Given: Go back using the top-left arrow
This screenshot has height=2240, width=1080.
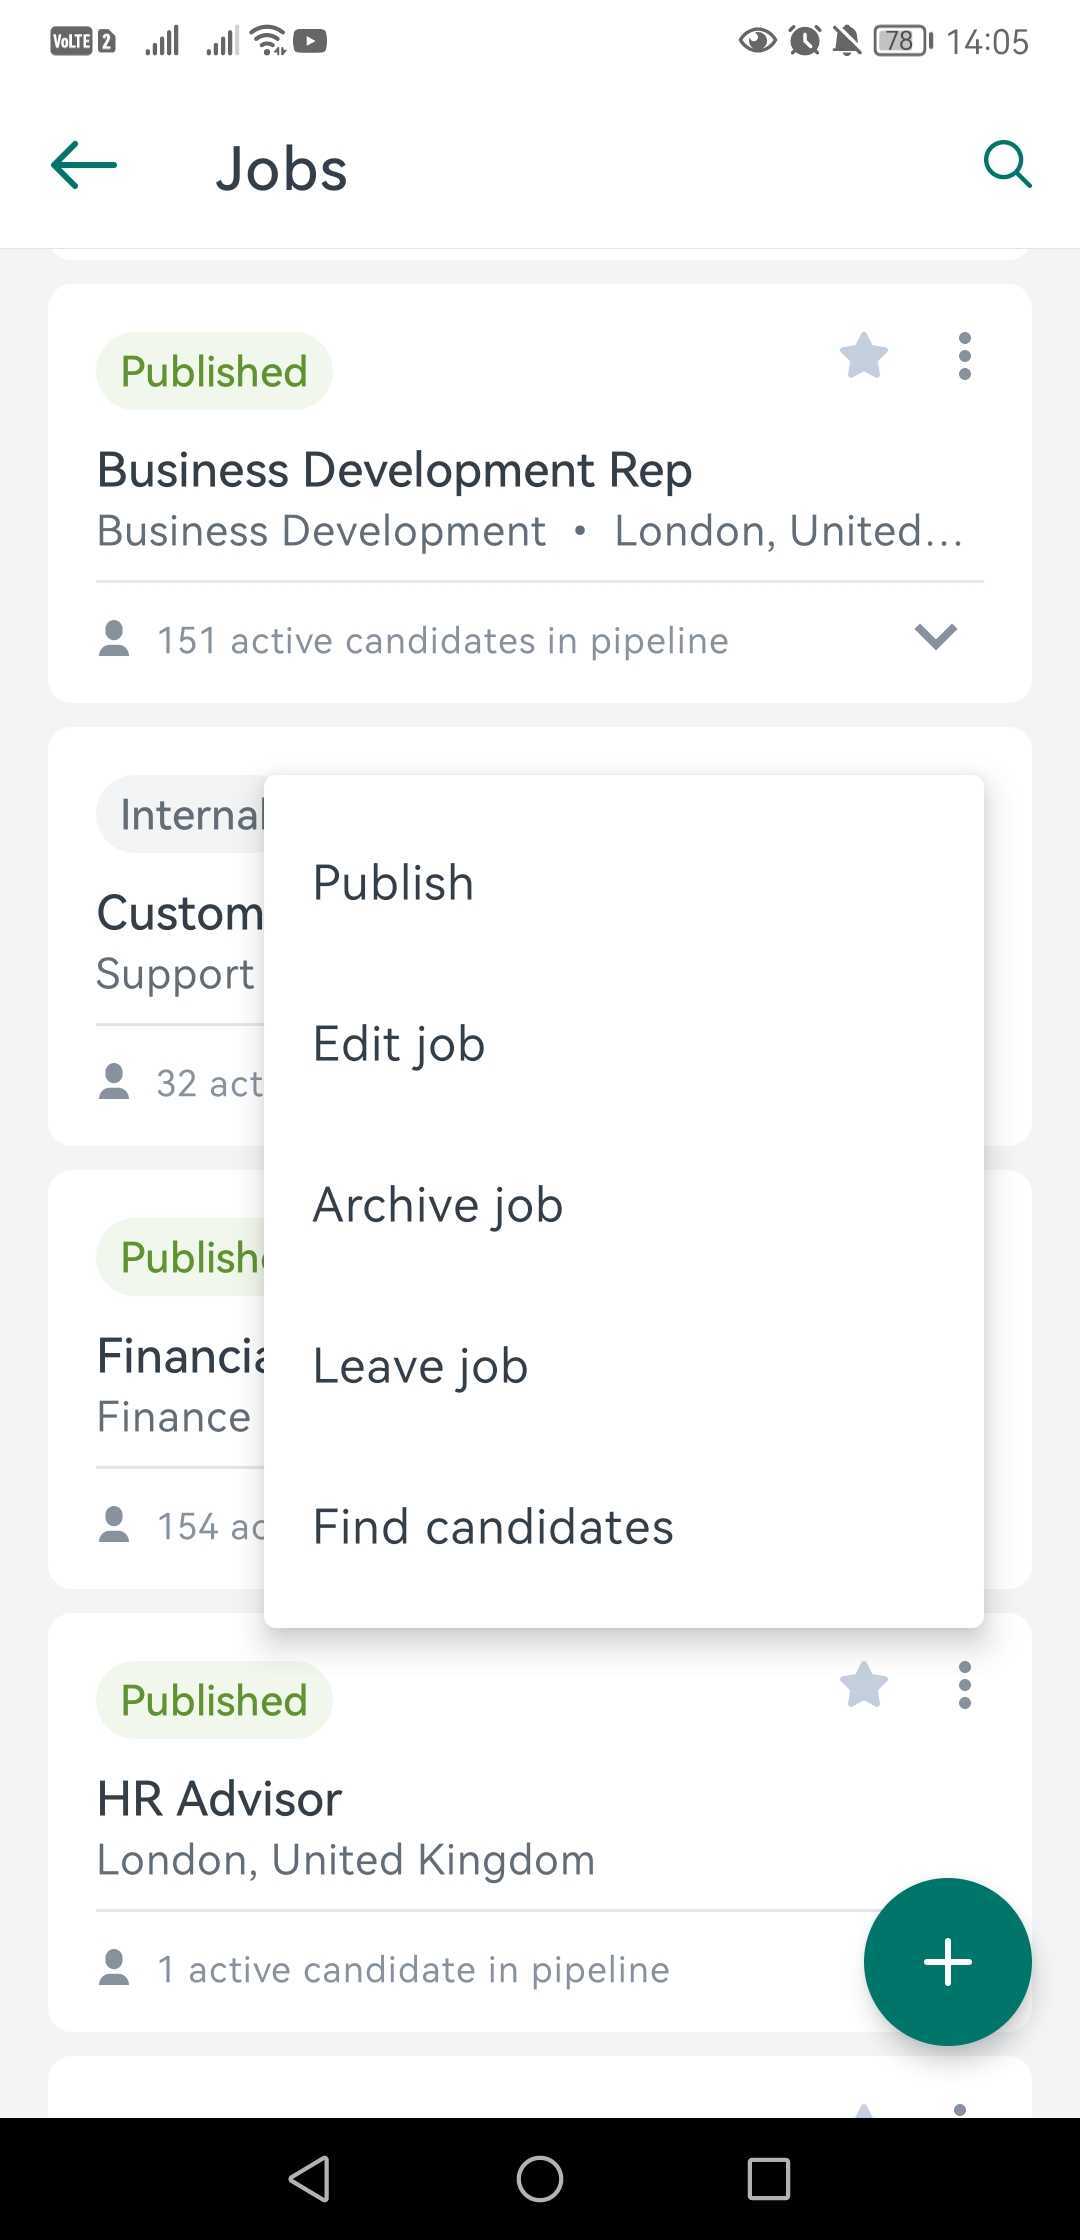Looking at the screenshot, I should (x=84, y=165).
